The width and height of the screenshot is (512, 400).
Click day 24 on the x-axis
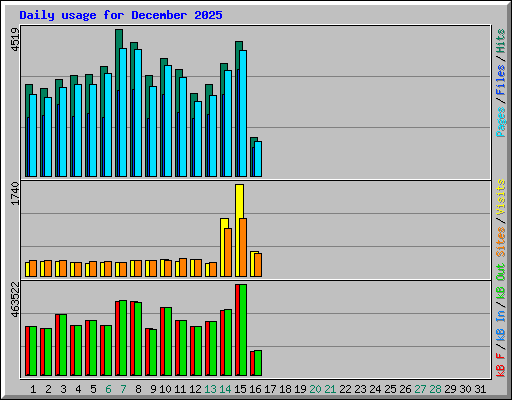click(x=375, y=389)
